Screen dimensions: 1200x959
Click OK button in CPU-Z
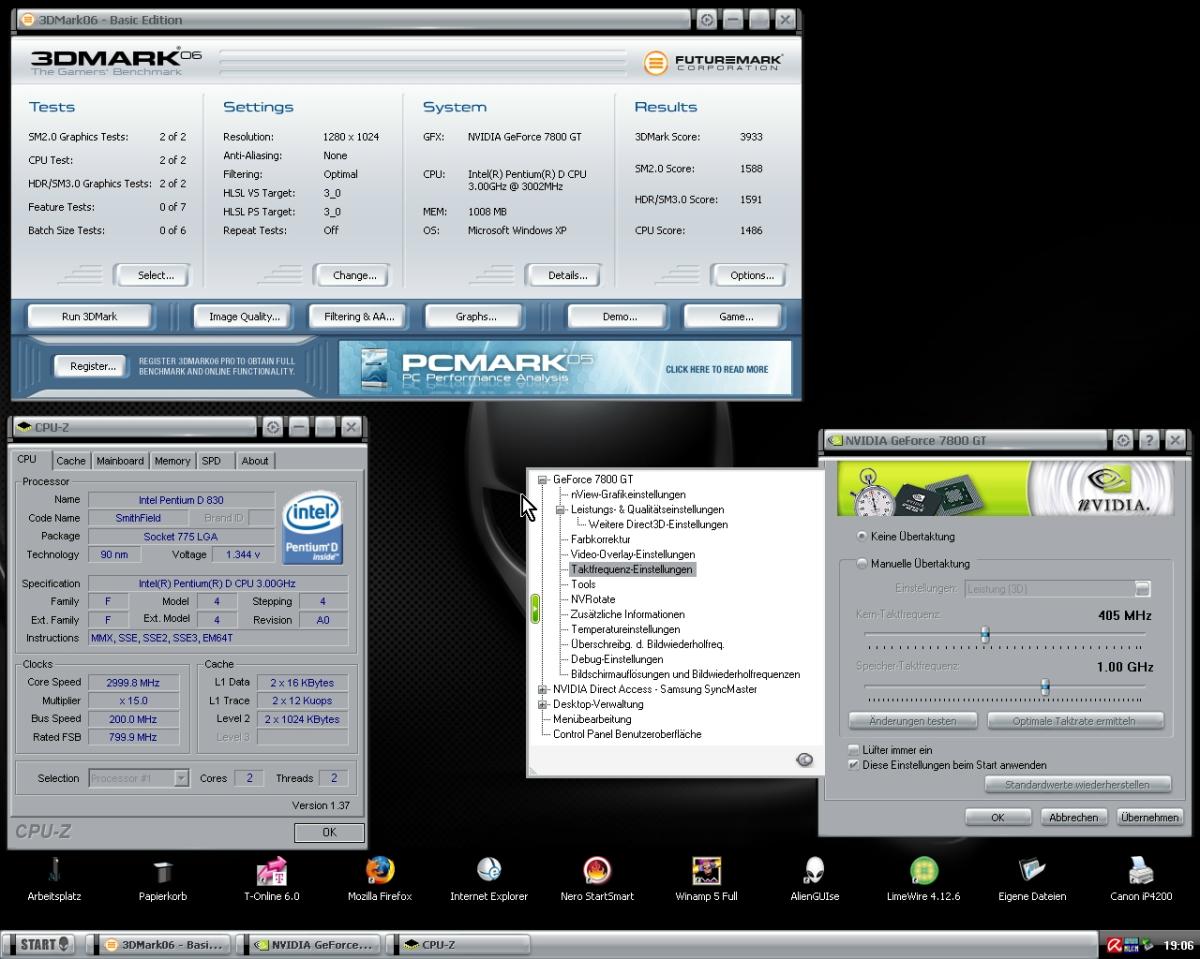pos(329,832)
